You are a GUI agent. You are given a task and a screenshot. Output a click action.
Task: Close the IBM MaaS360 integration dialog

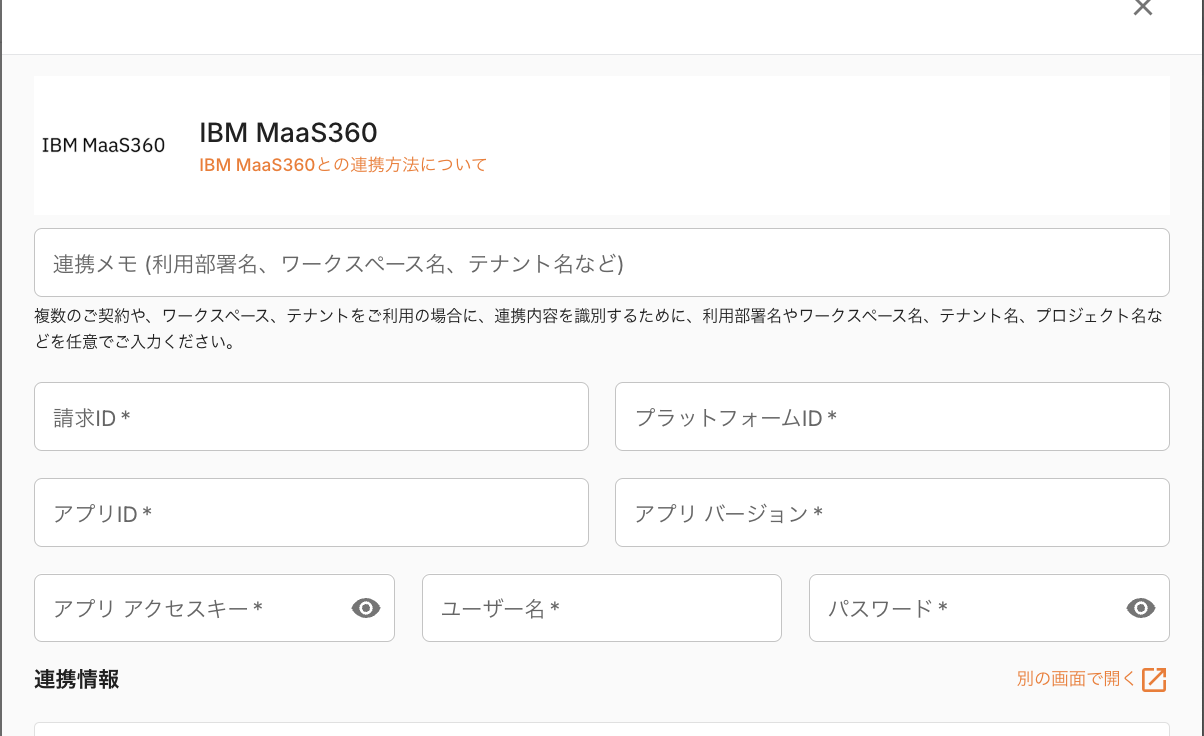(x=1142, y=8)
